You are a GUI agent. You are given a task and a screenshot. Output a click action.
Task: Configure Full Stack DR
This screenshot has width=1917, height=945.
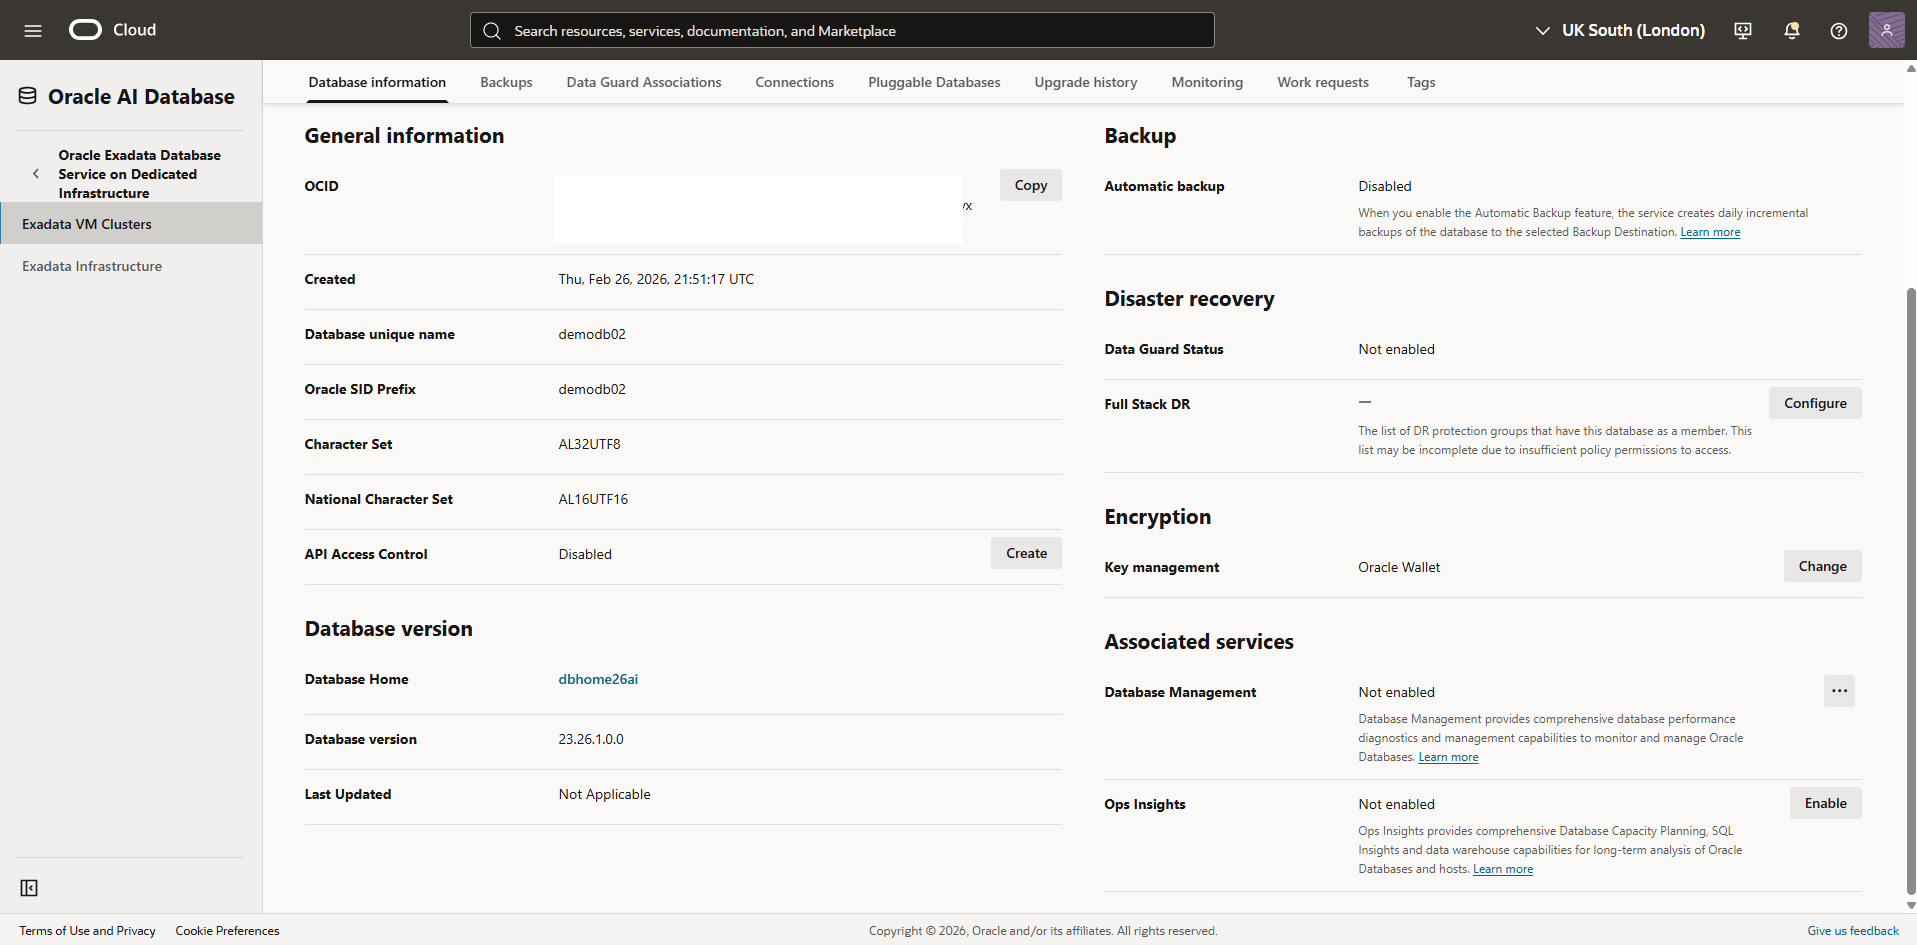(1815, 403)
